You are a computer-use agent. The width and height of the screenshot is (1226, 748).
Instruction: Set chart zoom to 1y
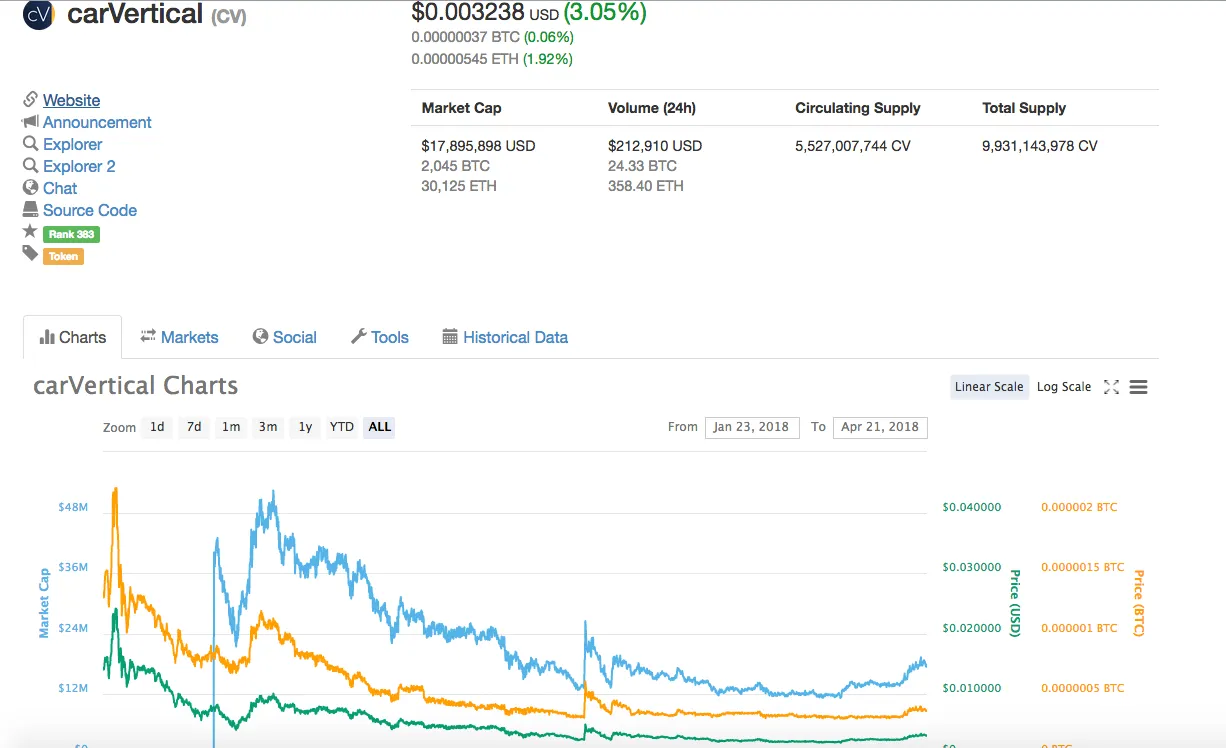coord(305,427)
